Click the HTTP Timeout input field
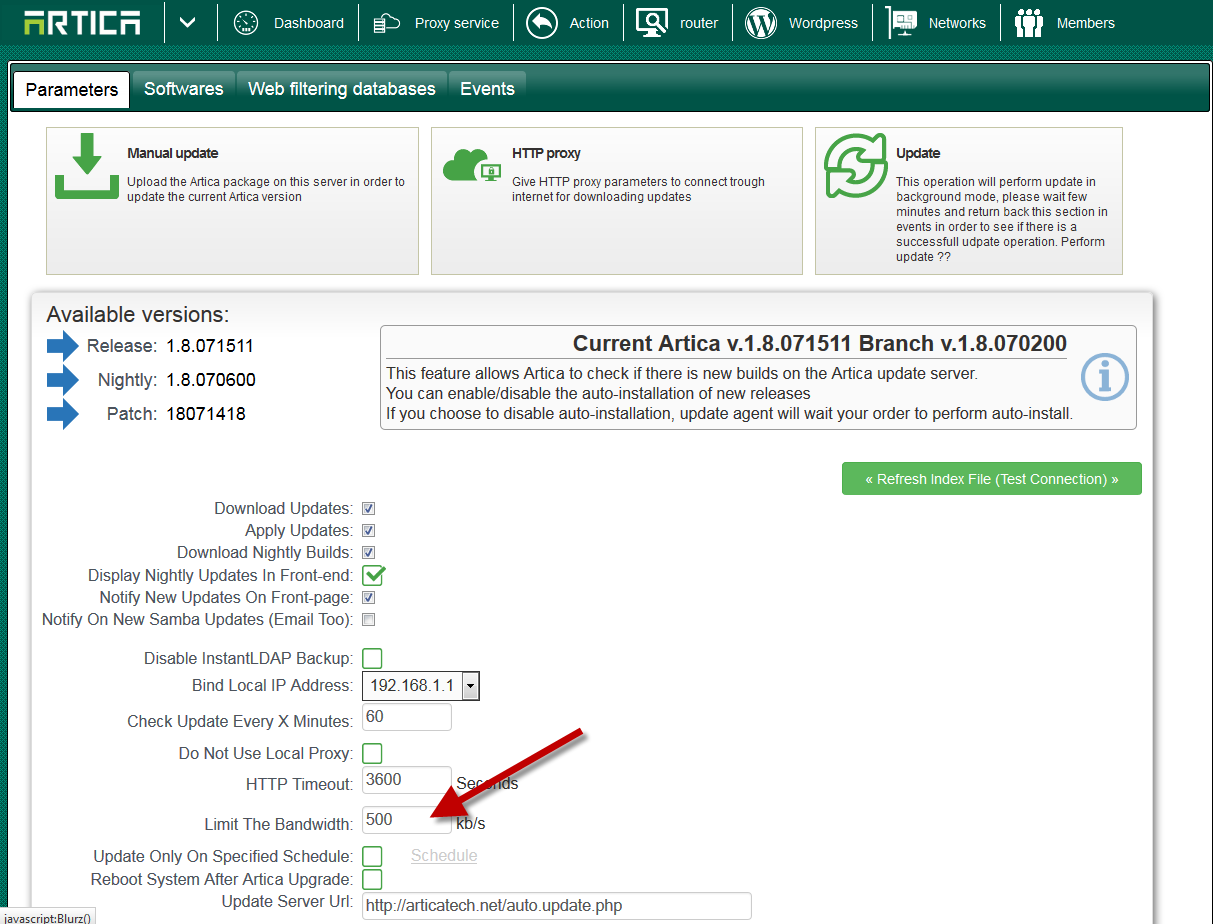The image size is (1213, 924). (x=407, y=780)
